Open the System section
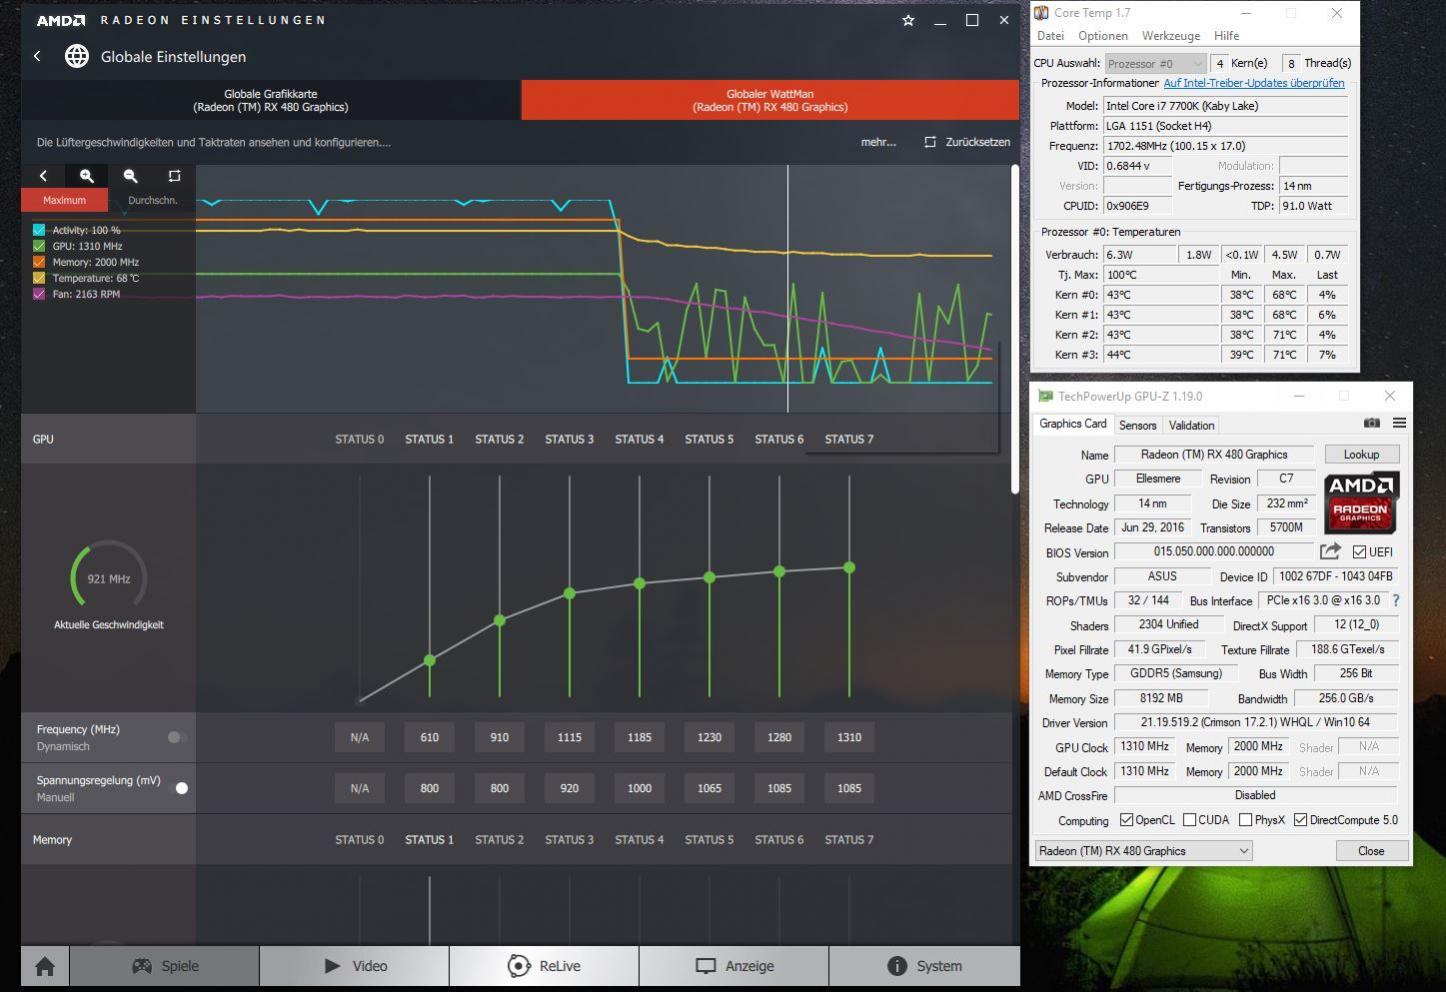The image size is (1446, 992). [924, 966]
